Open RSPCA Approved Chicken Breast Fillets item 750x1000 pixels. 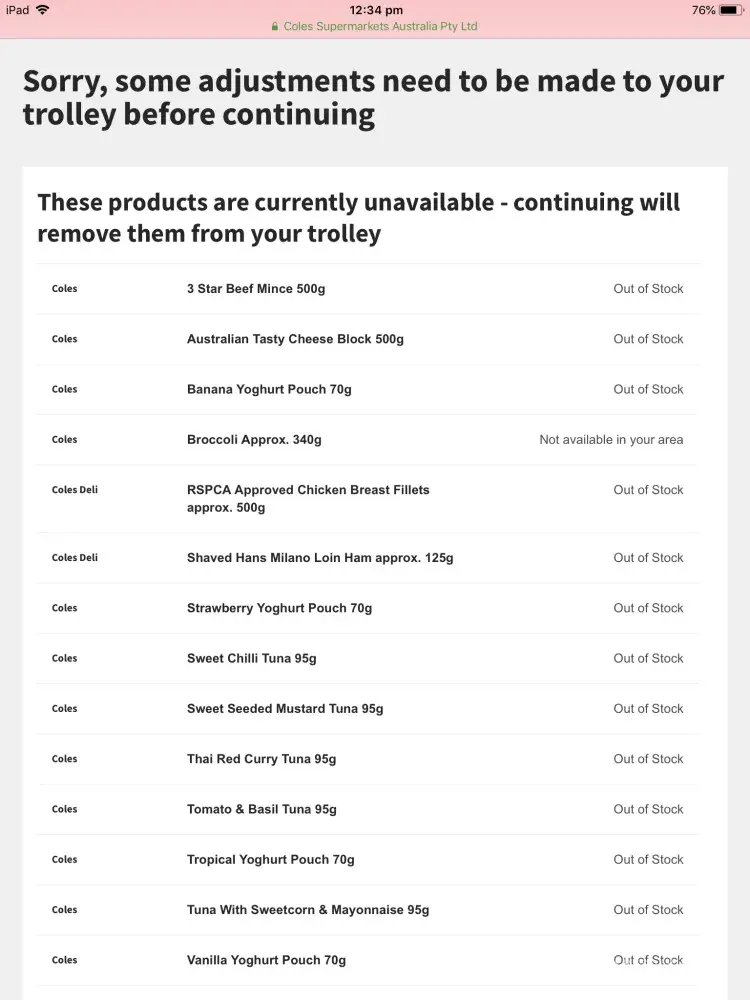(308, 498)
